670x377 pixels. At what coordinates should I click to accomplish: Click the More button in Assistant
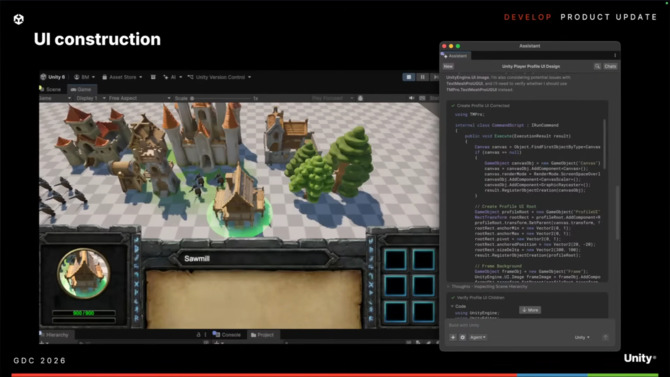point(530,310)
